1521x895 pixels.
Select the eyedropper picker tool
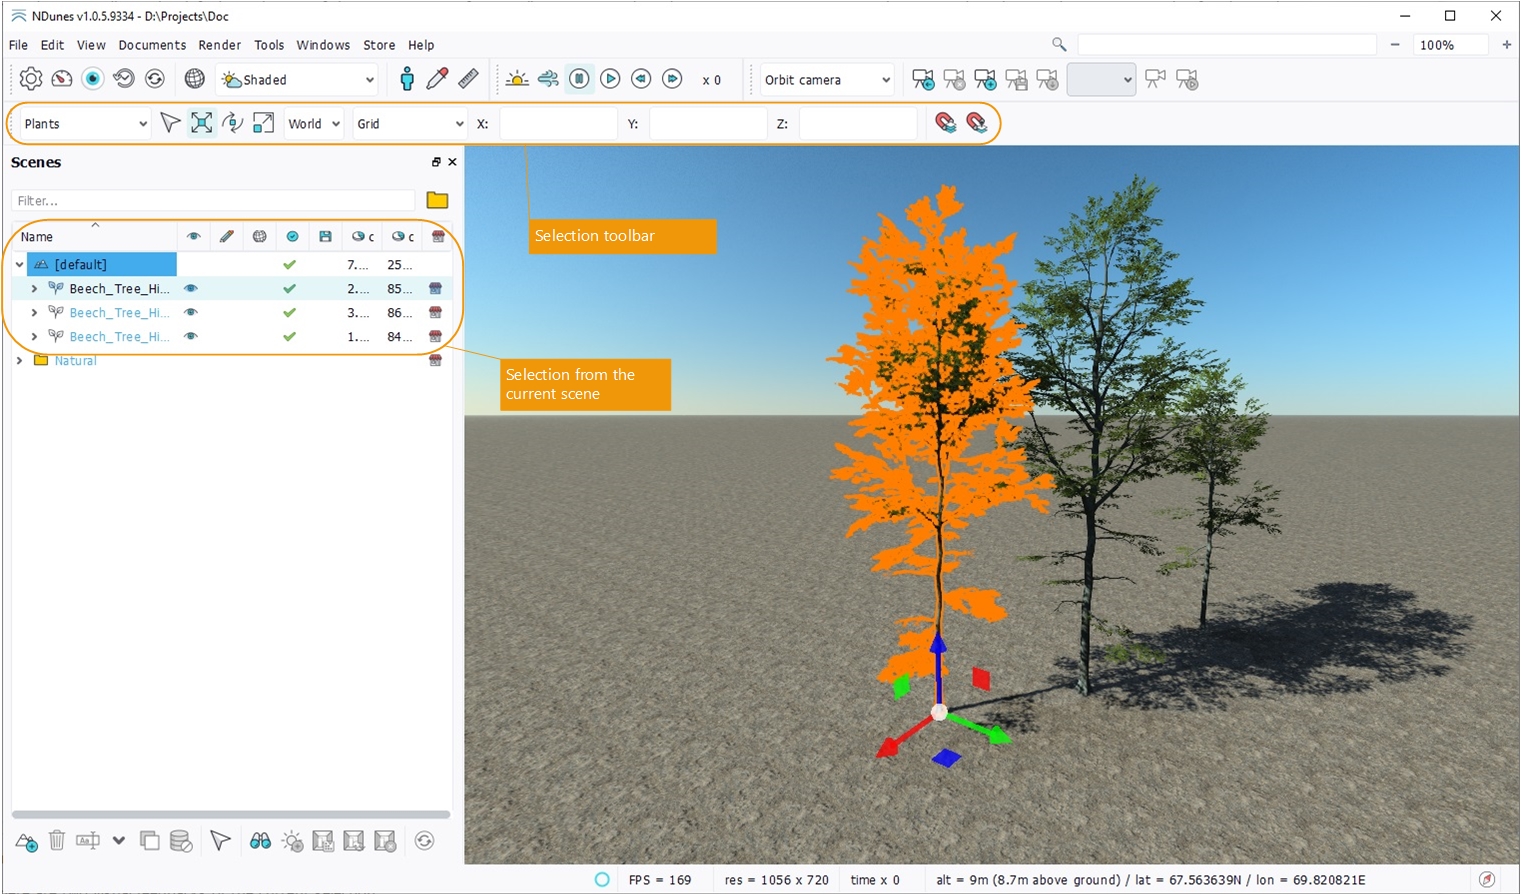[x=437, y=79]
